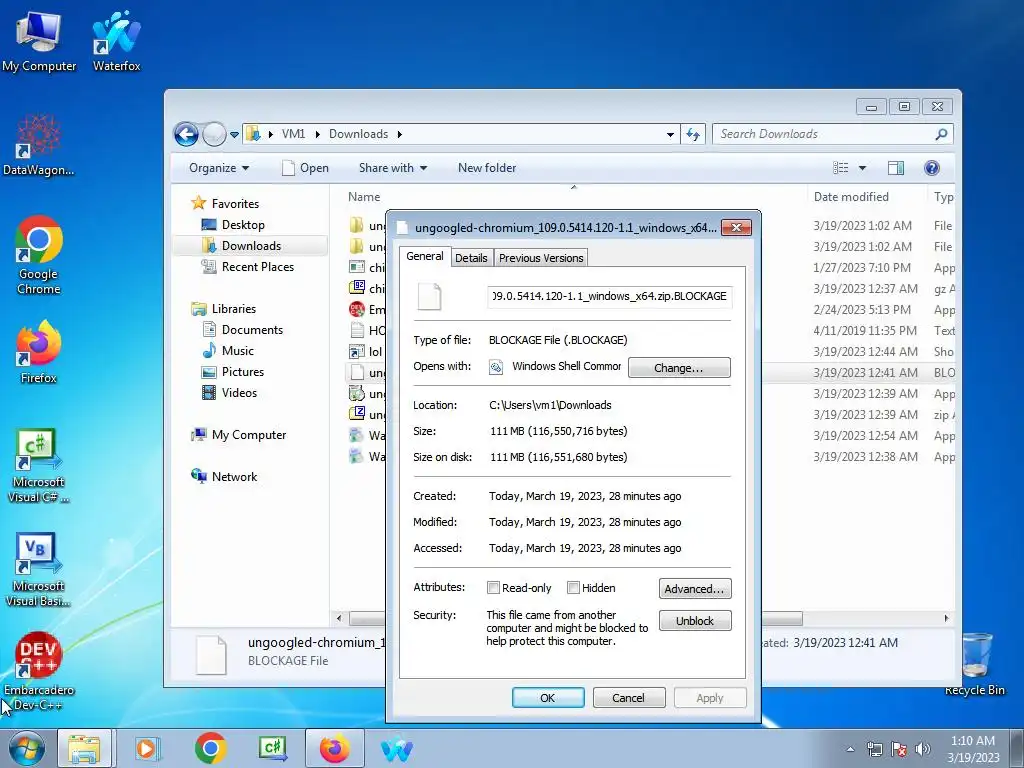The width and height of the screenshot is (1024, 768).
Task: Select Downloads in the navigation pane
Action: click(x=251, y=246)
